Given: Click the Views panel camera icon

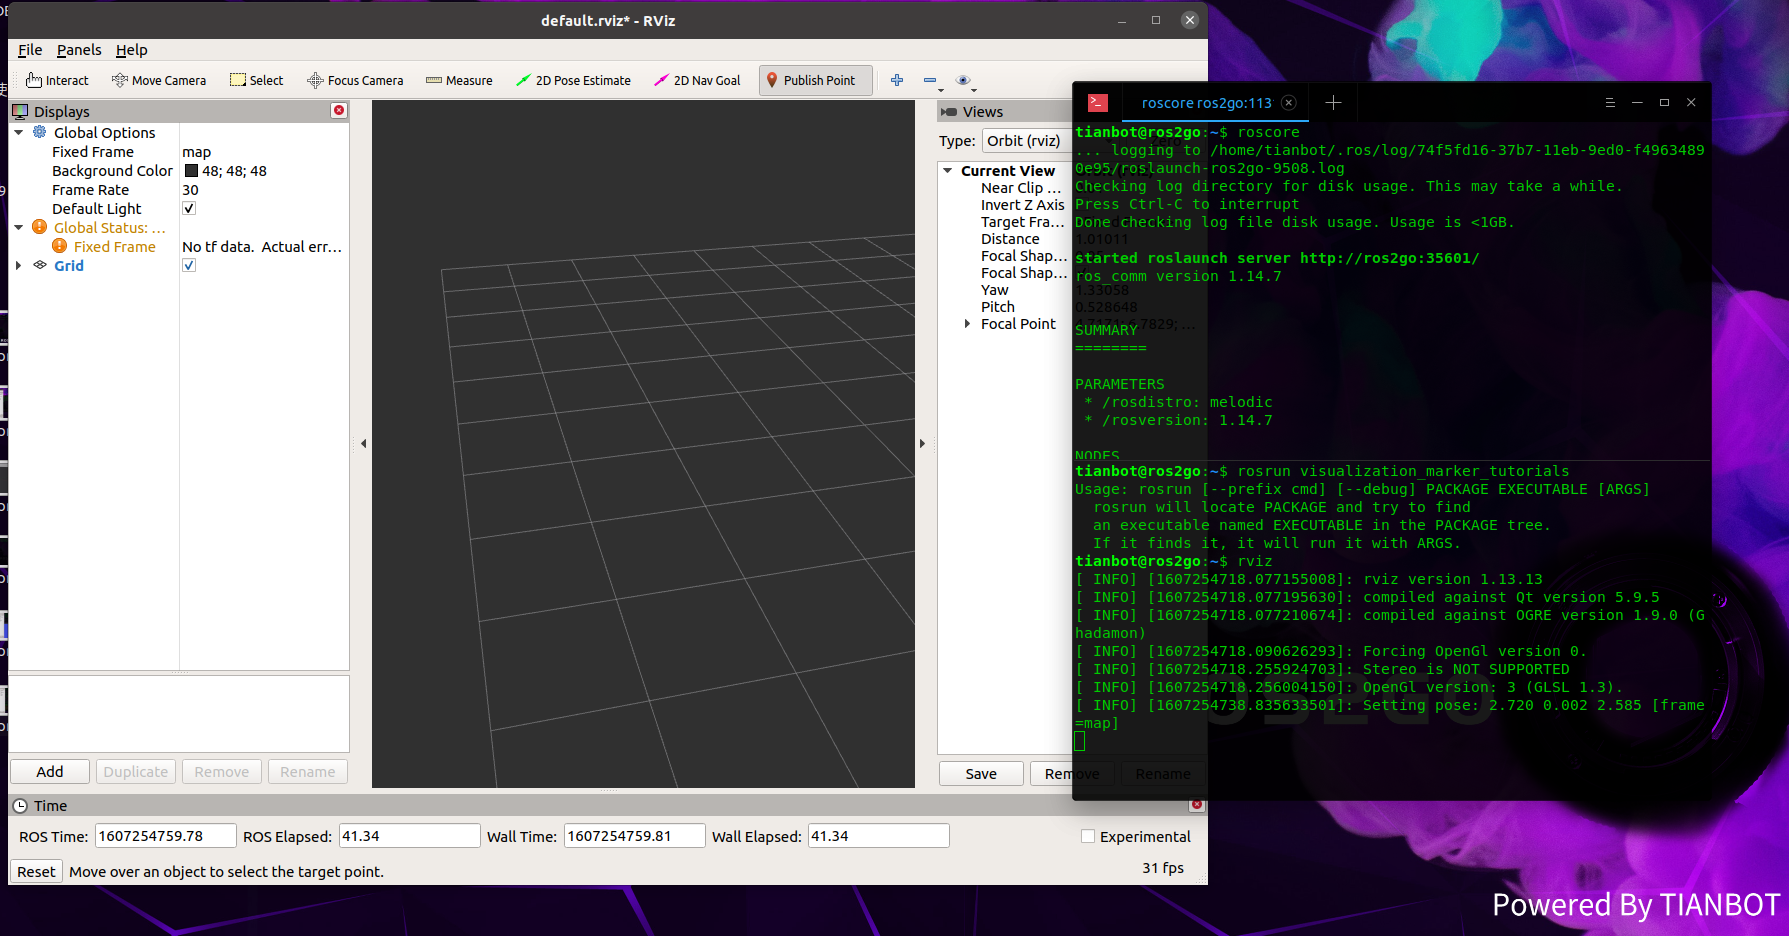Looking at the screenshot, I should pyautogui.click(x=949, y=112).
